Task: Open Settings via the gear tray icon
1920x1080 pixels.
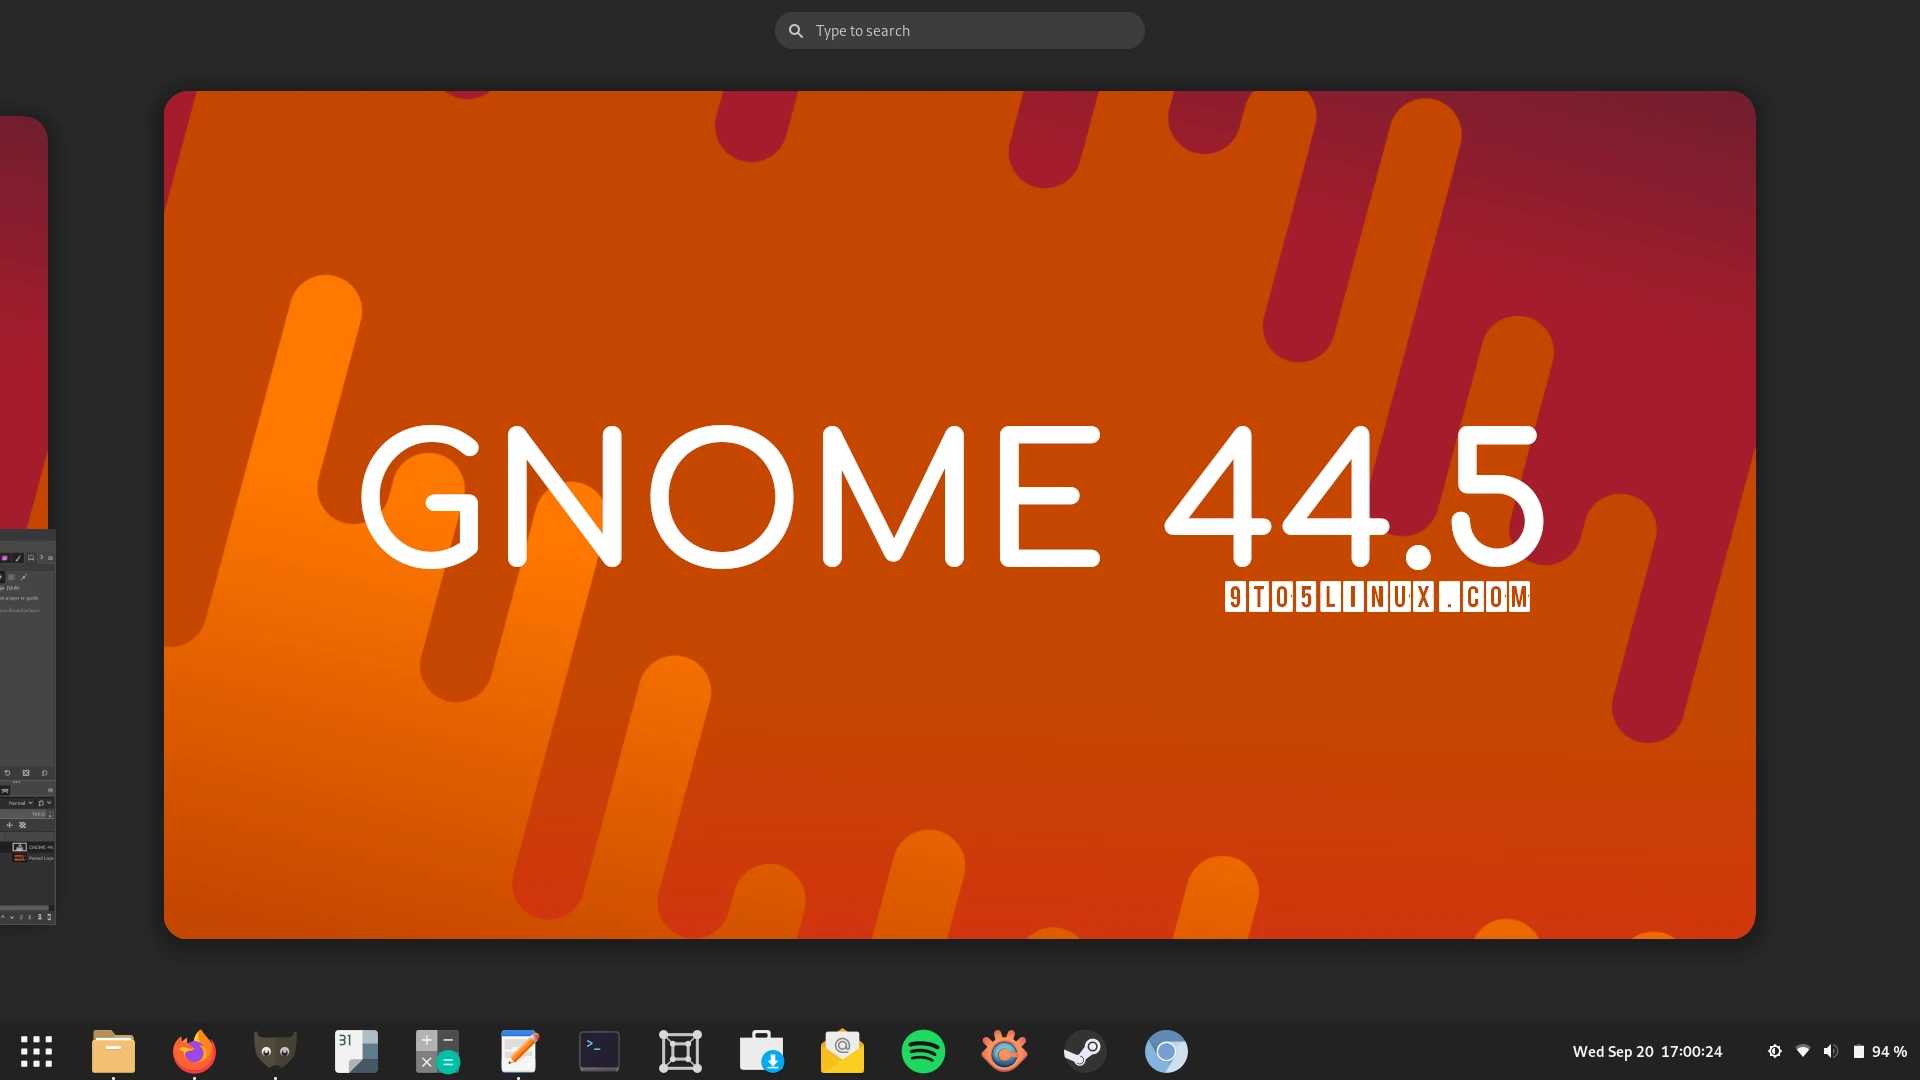Action: tap(1775, 1051)
